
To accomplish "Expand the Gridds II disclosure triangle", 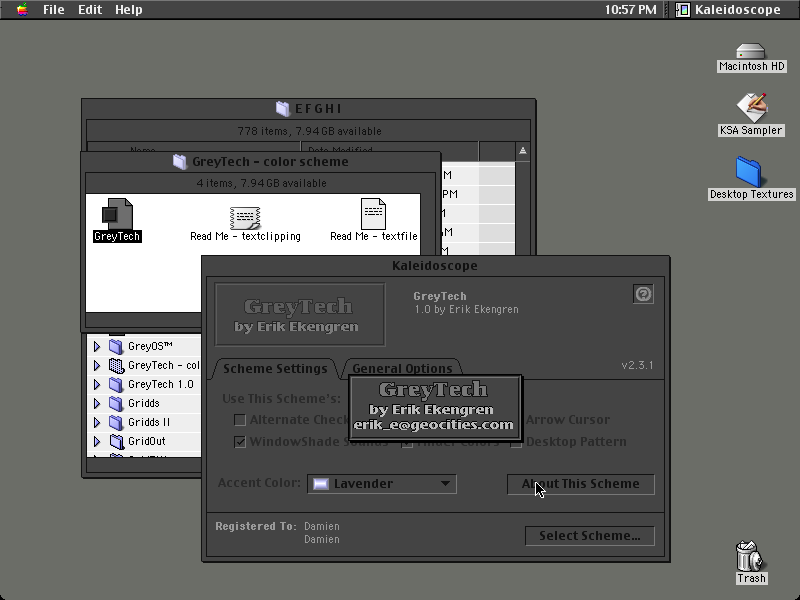I will tap(97, 422).
